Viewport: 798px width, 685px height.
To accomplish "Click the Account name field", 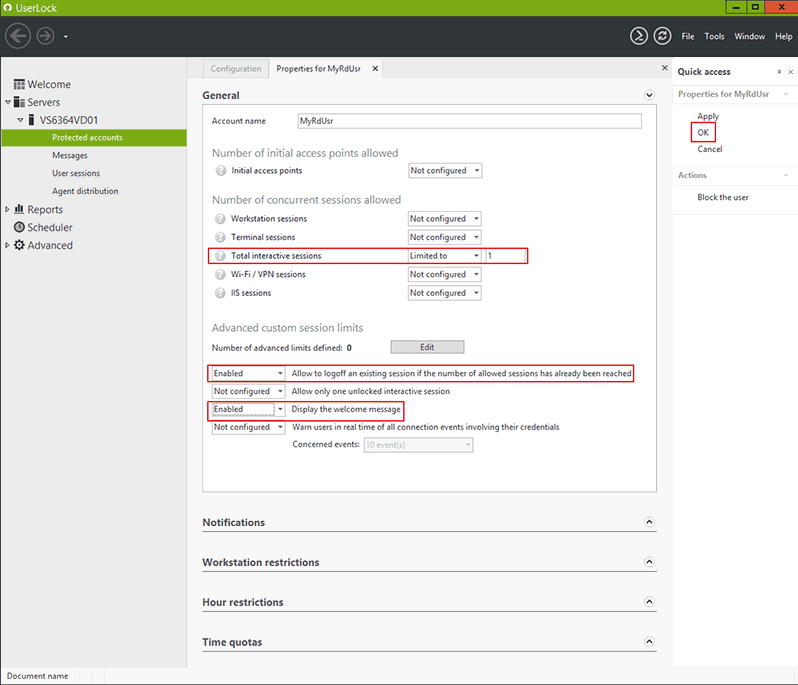I will tap(469, 121).
